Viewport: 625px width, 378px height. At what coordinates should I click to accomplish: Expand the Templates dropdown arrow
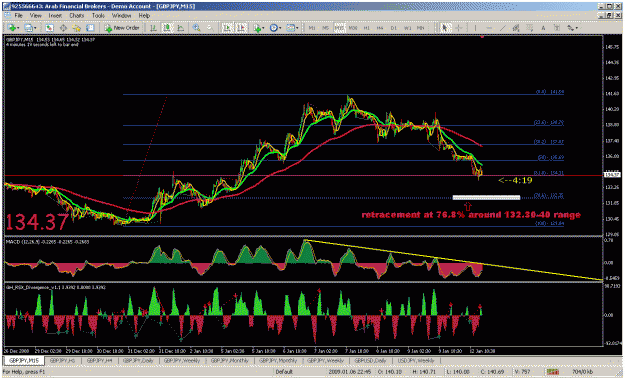[297, 28]
